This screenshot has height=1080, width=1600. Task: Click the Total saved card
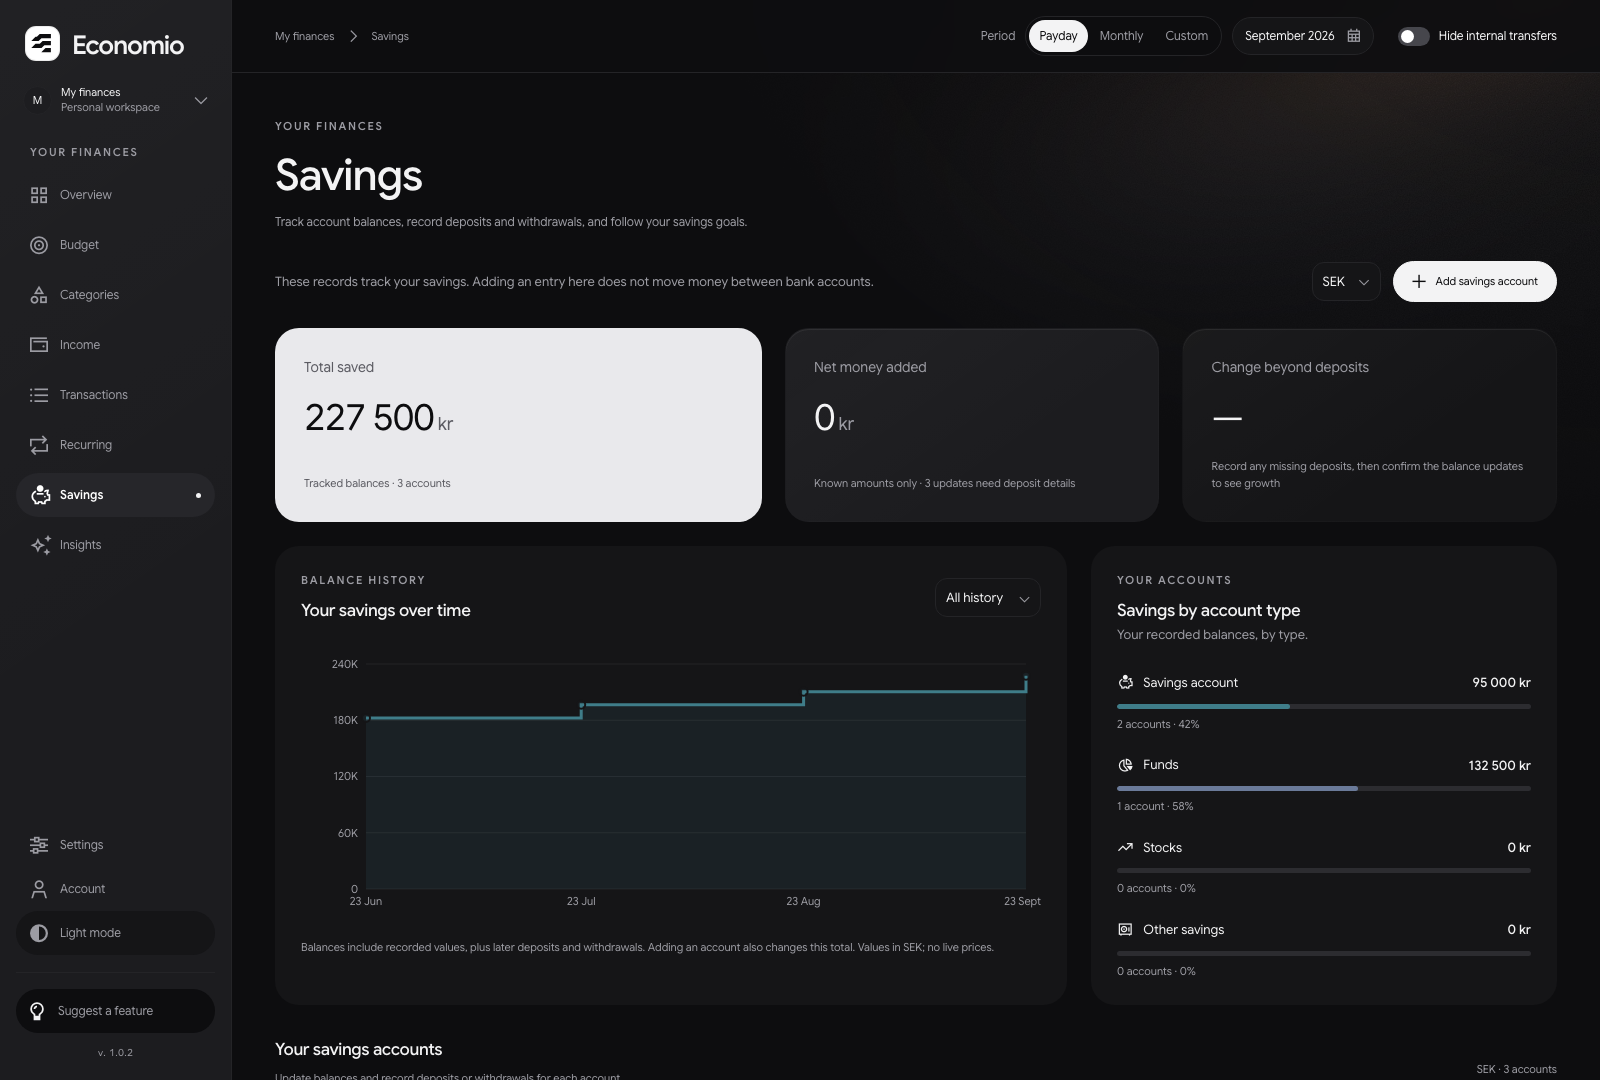518,425
